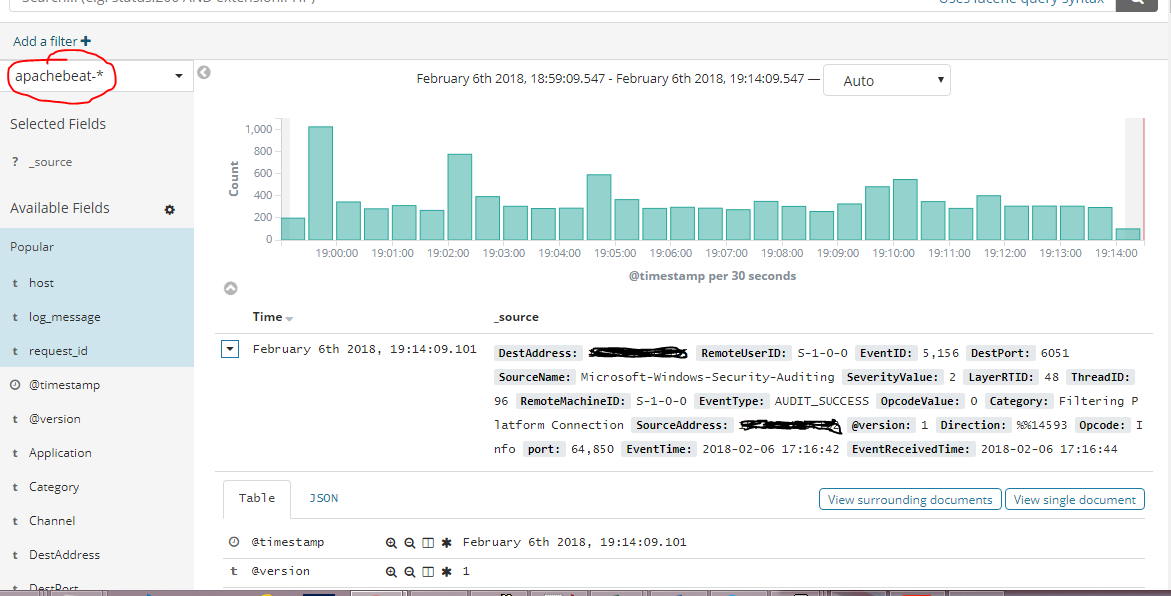The width and height of the screenshot is (1171, 596).
Task: Collapse the sidebar with the left arrow icon
Action: click(x=203, y=72)
